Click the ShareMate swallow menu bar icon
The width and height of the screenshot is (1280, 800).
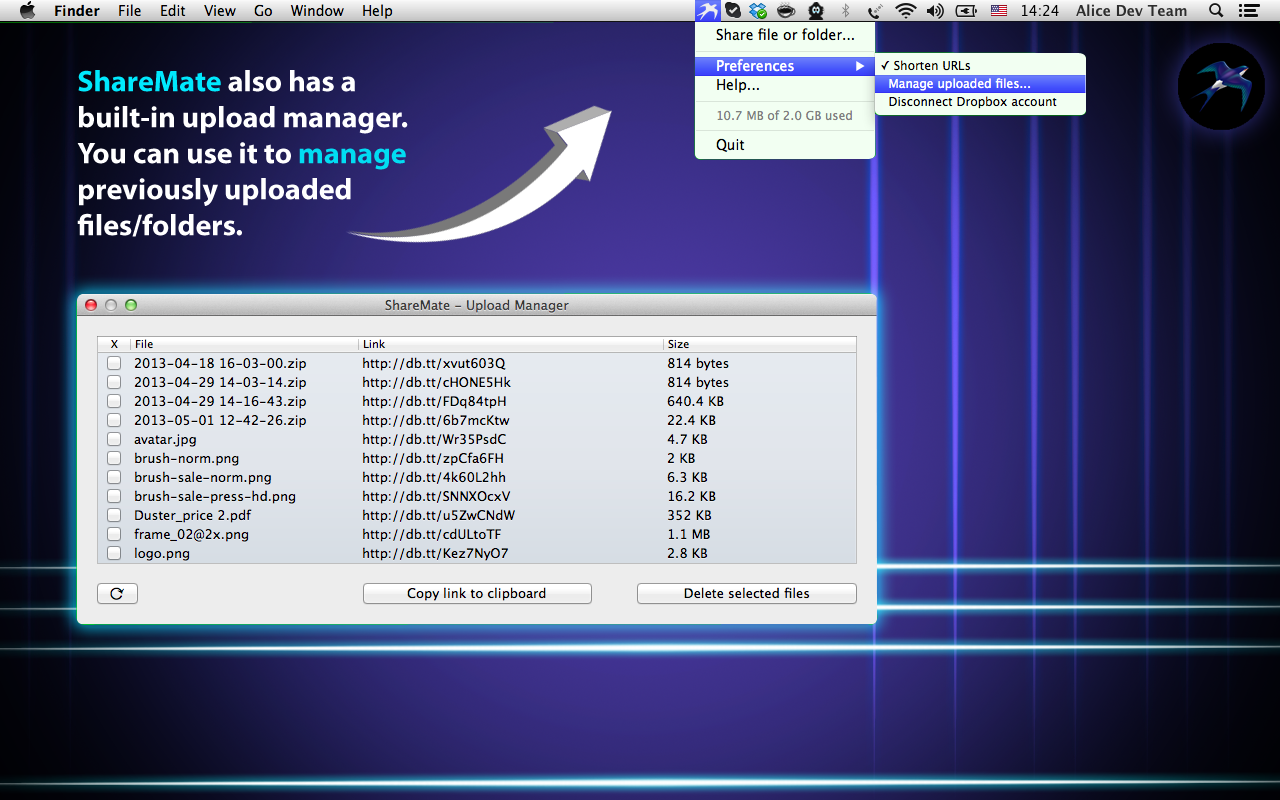tap(708, 11)
